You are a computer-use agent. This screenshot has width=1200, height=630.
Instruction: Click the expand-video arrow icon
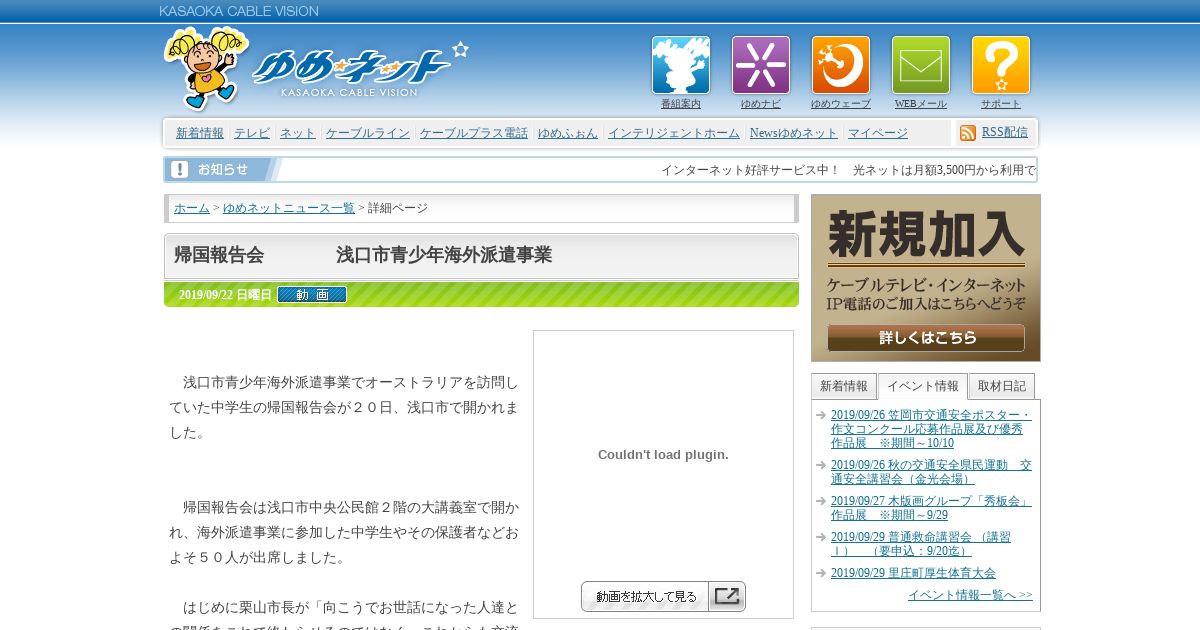[x=727, y=597]
